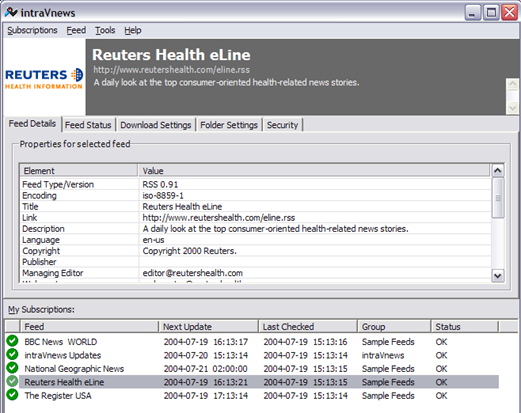Click the RSS 0.91 value cell
Screen dimensions: 521x413
(160, 184)
